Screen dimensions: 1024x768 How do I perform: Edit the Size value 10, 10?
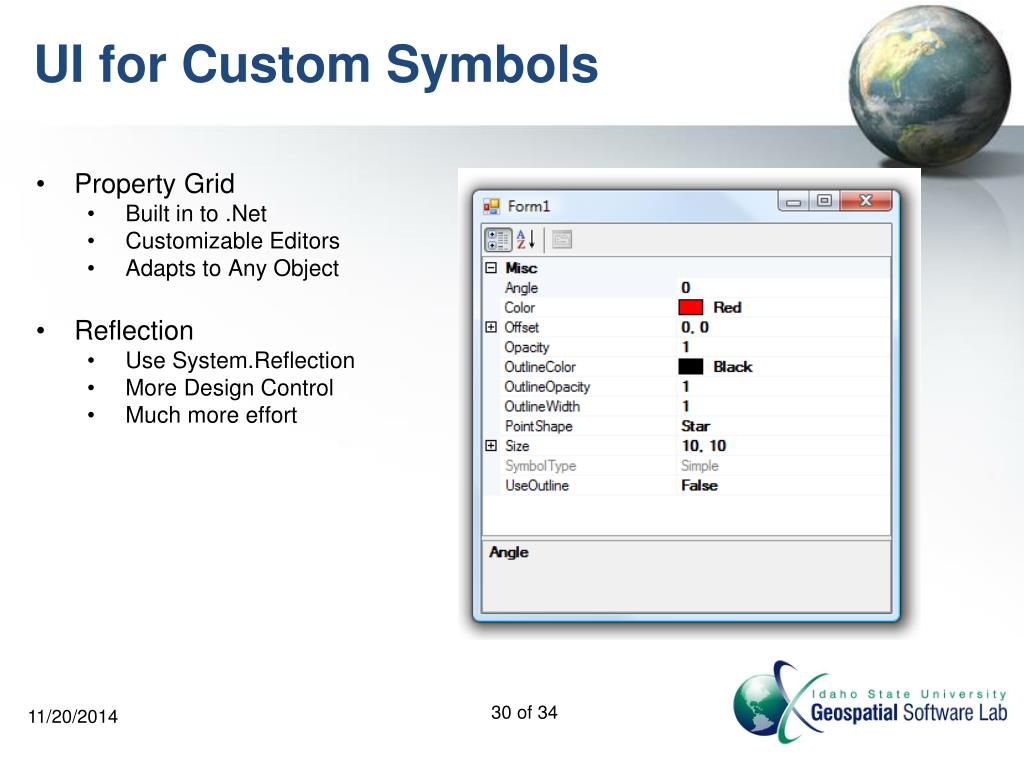[704, 446]
